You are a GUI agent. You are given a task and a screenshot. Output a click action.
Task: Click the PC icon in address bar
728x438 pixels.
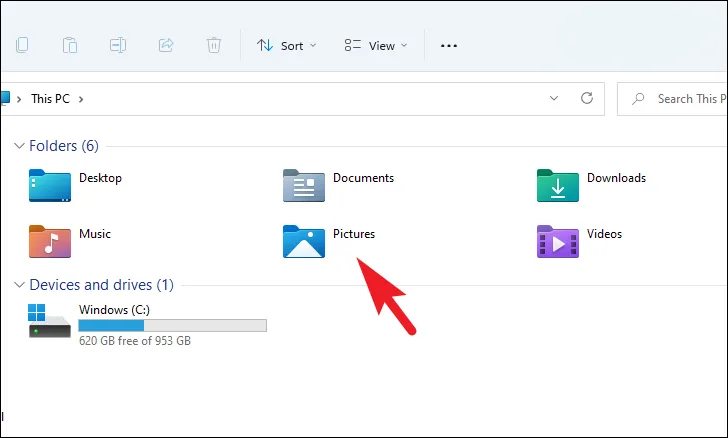pyautogui.click(x=5, y=98)
